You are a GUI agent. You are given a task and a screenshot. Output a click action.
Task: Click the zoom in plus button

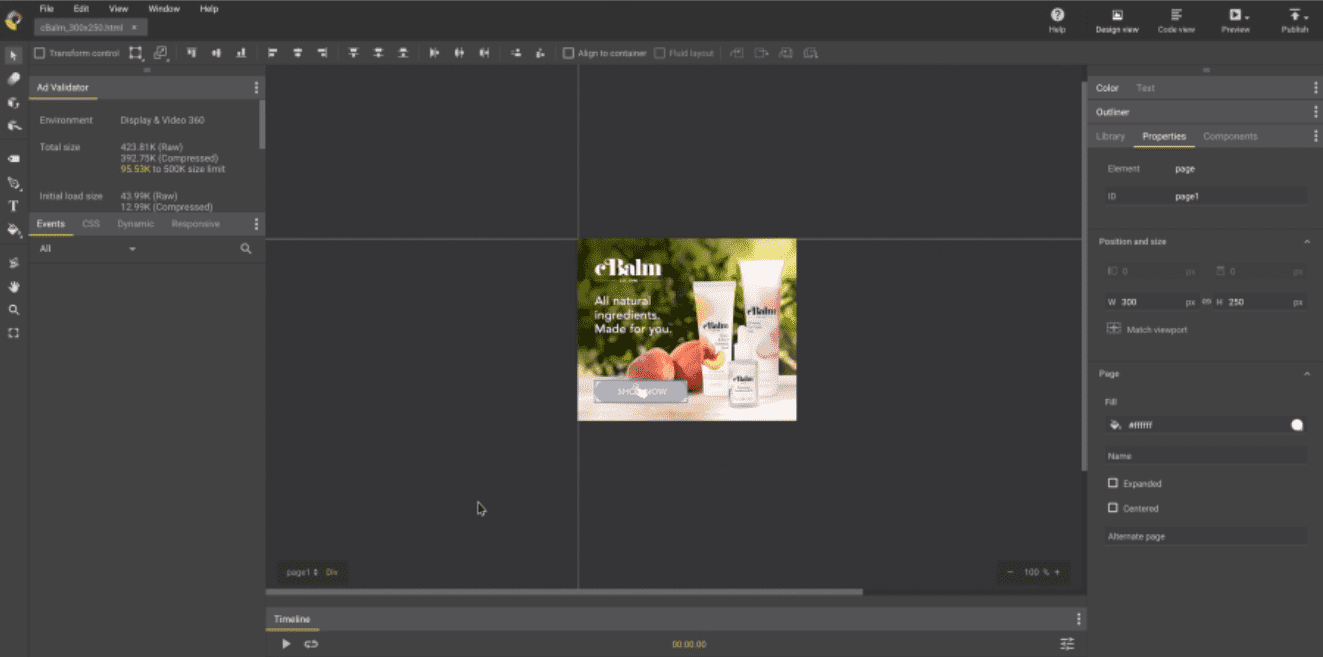point(1056,572)
